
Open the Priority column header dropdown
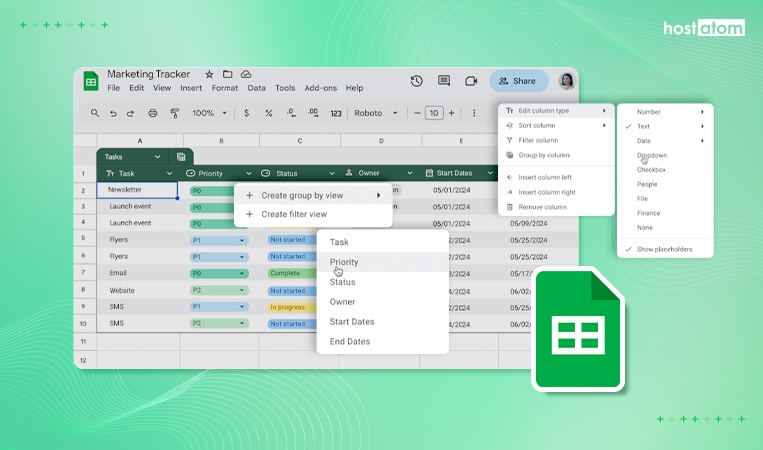[249, 173]
